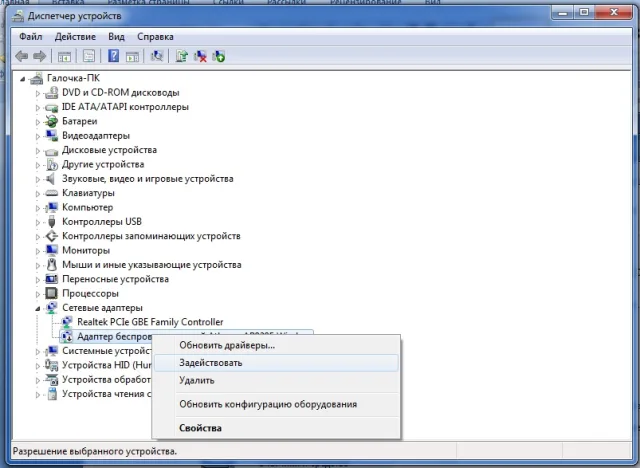Click status bar text Разрешение выбранного устройства
640x468 pixels.
[x=95, y=452]
